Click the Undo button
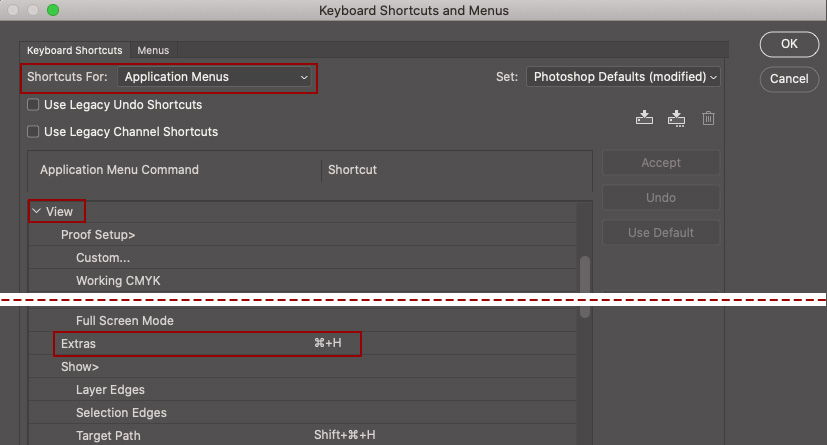This screenshot has width=827, height=445. [661, 198]
